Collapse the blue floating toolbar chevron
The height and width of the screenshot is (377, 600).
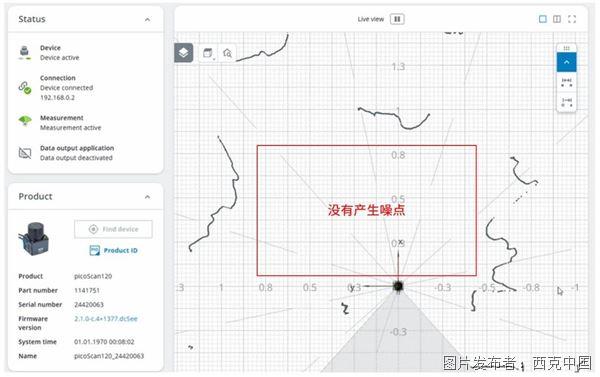click(566, 62)
